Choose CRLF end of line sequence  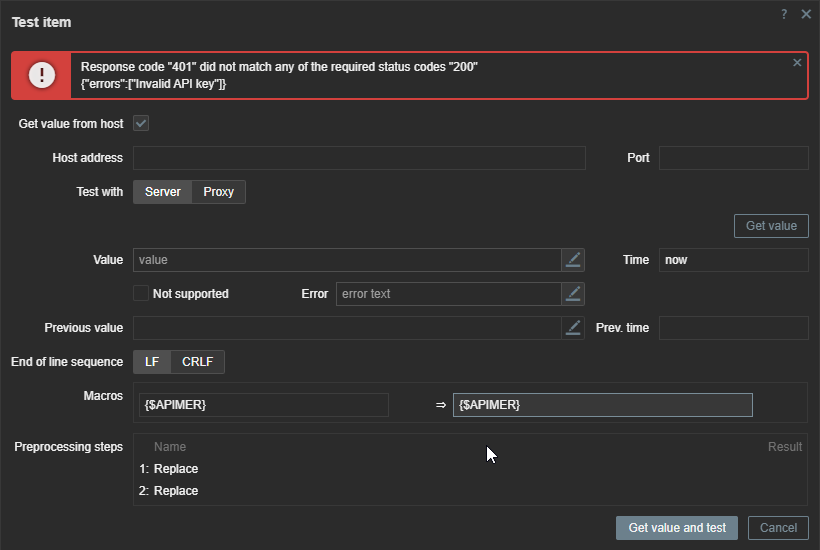[197, 362]
